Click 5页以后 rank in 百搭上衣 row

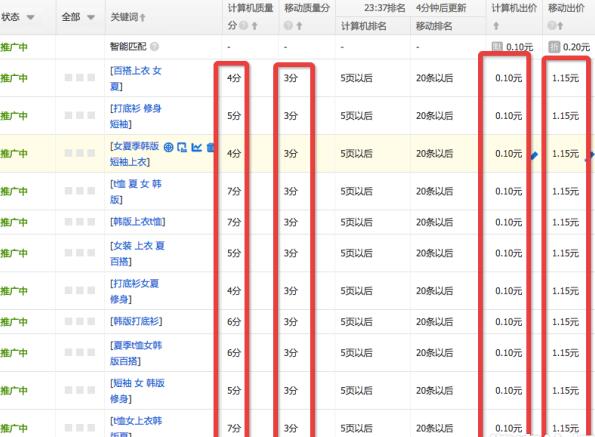pos(356,78)
